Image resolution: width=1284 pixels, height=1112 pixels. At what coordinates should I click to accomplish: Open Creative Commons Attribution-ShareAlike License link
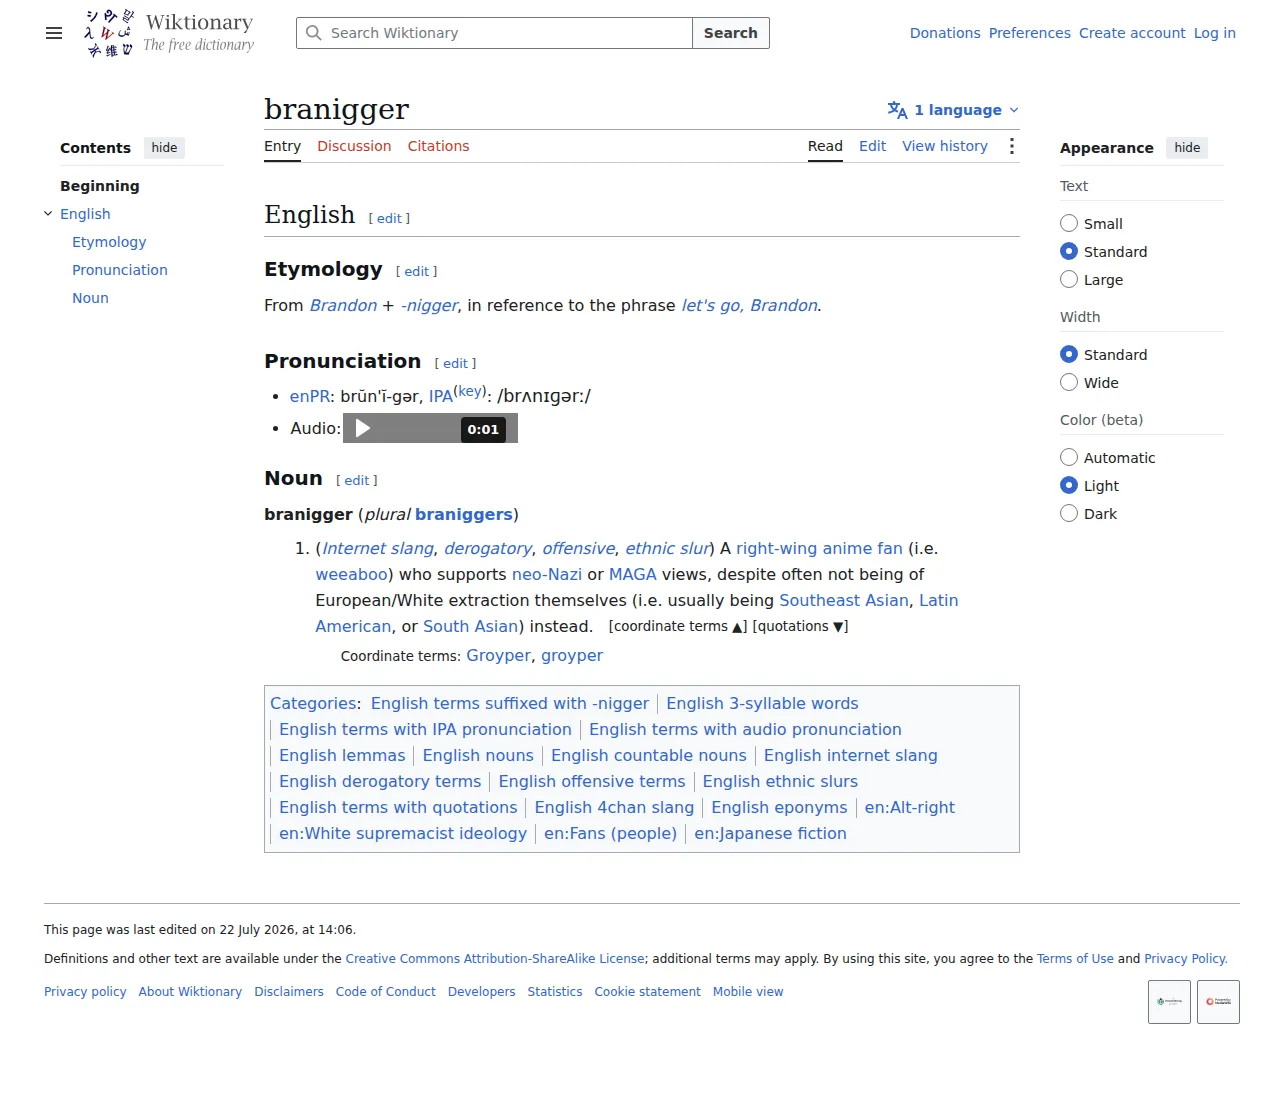point(495,958)
